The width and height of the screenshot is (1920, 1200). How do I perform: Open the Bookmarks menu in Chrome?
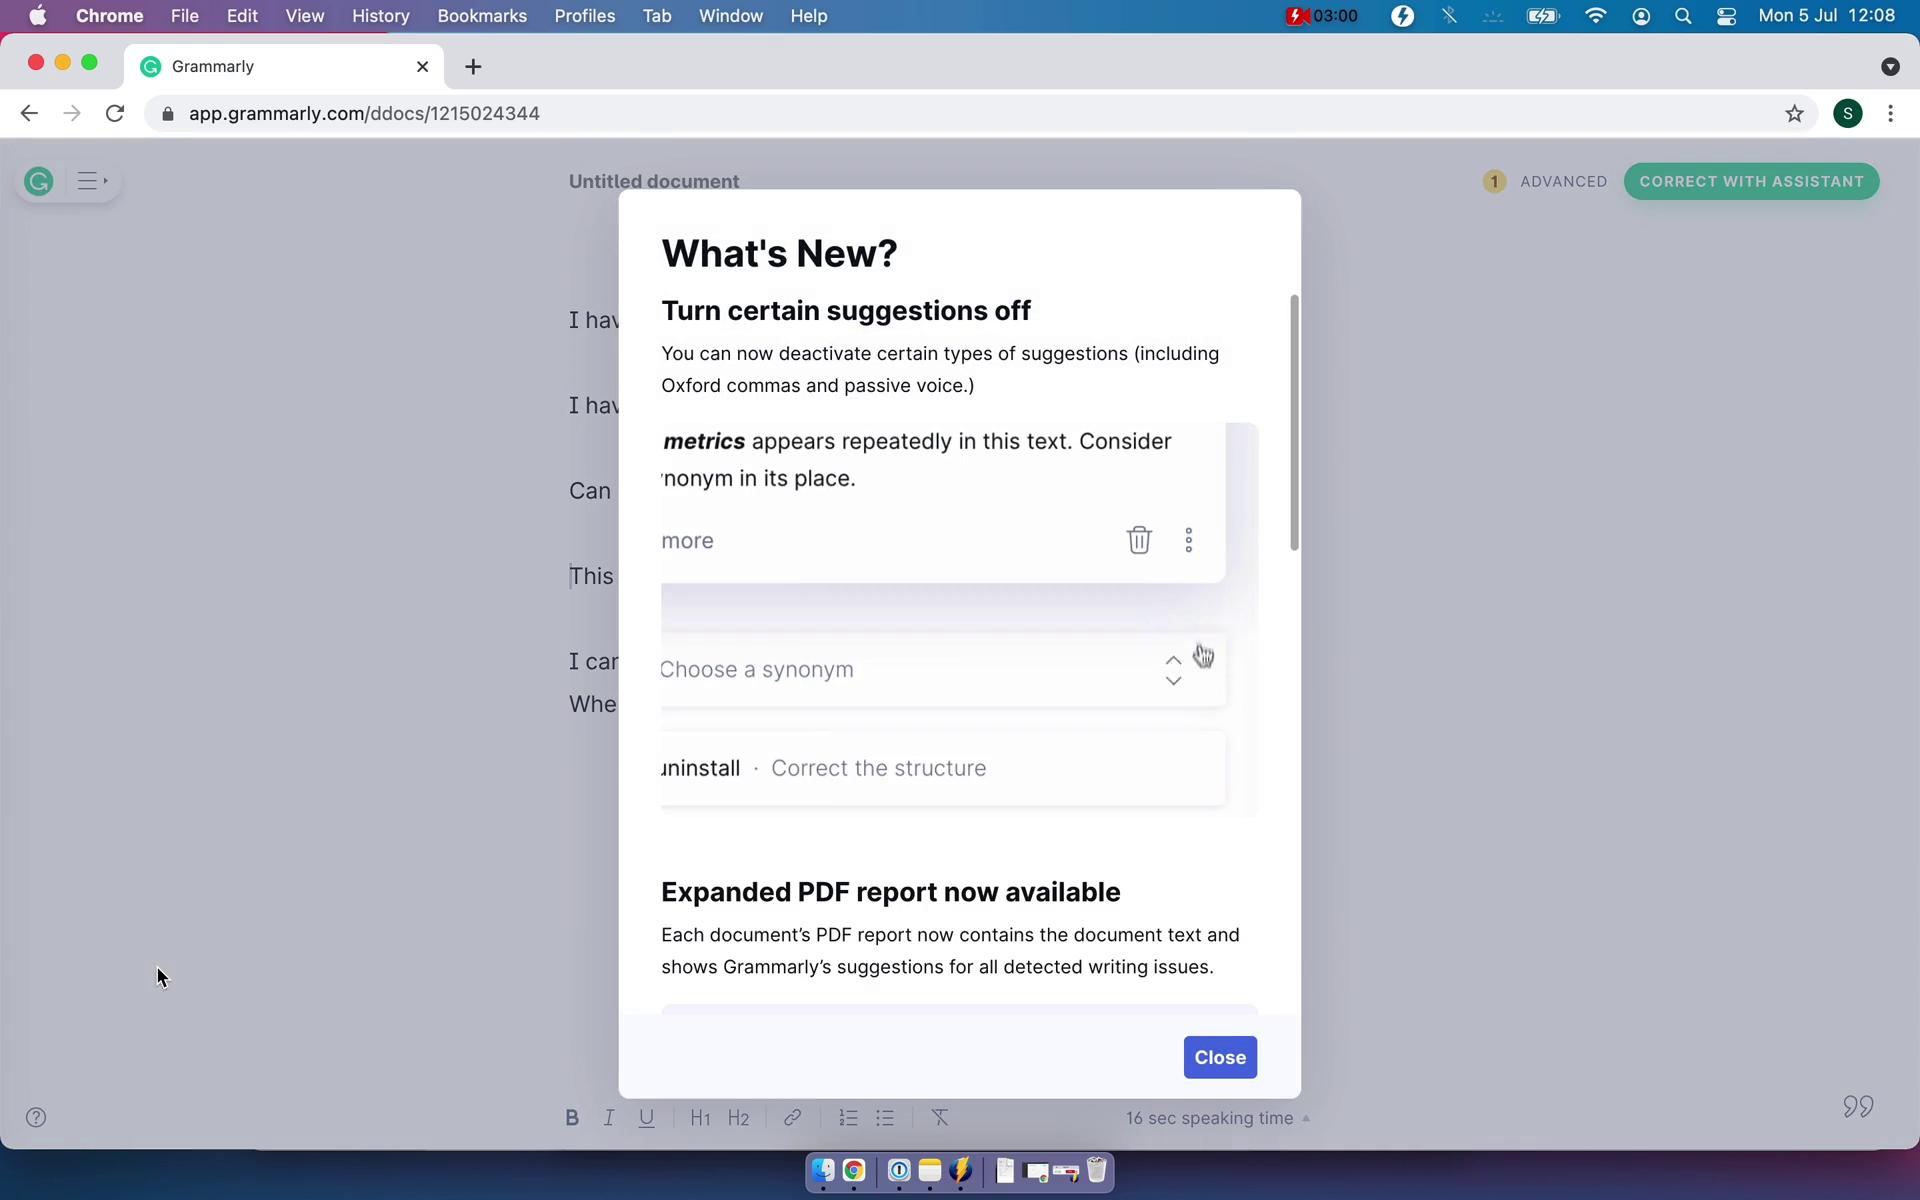[x=482, y=15]
